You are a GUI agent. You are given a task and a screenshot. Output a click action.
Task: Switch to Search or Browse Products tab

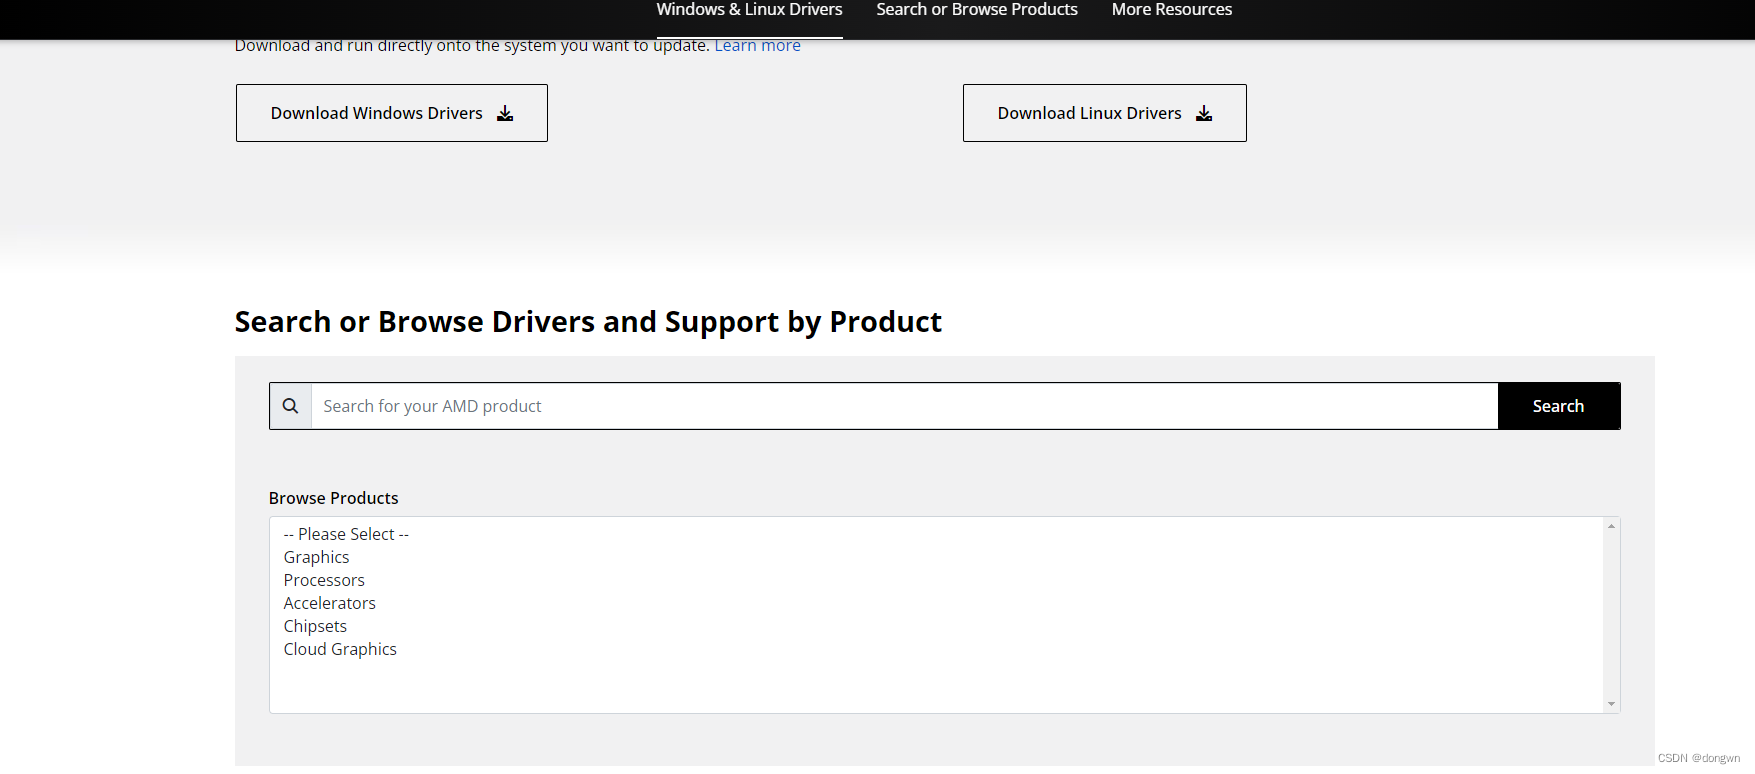click(x=977, y=10)
